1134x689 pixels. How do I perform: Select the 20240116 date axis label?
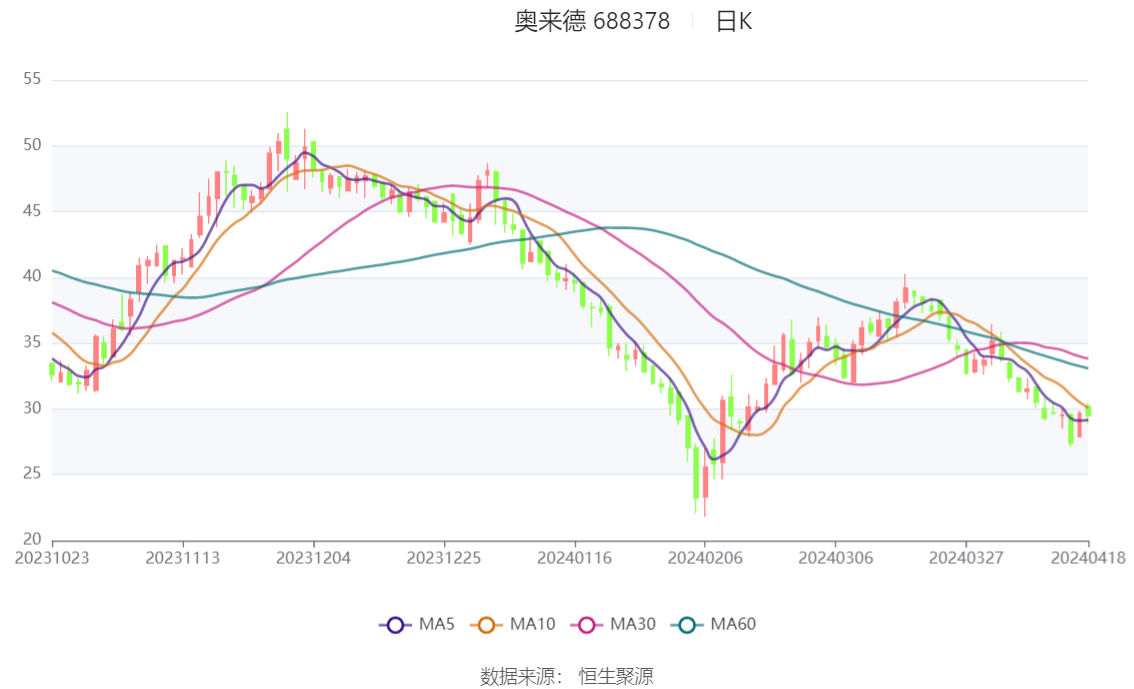574,558
